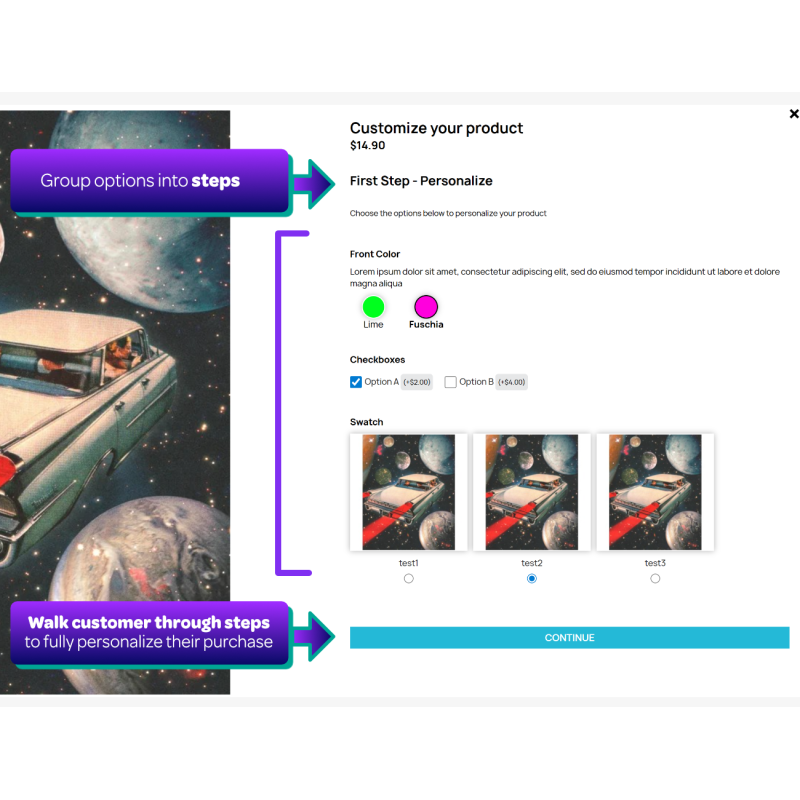
Task: Click the test1 swatch image
Action: [409, 492]
